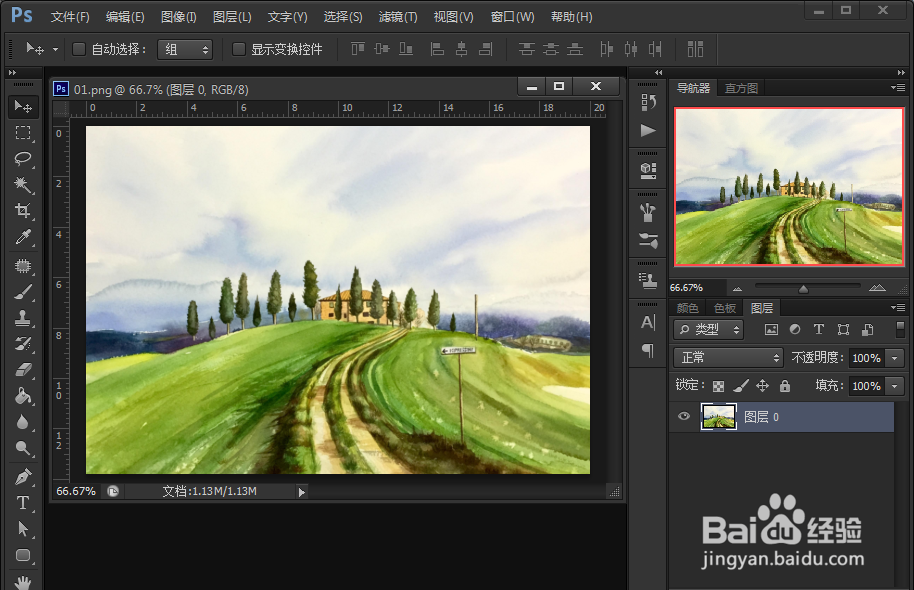The image size is (914, 590).
Task: Select the Blur tool
Action: click(x=23, y=422)
